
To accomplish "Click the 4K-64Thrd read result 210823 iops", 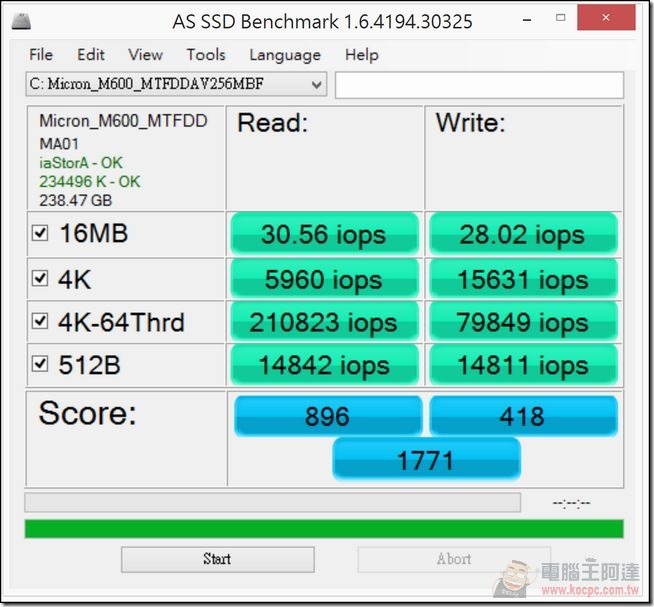I will 324,322.
